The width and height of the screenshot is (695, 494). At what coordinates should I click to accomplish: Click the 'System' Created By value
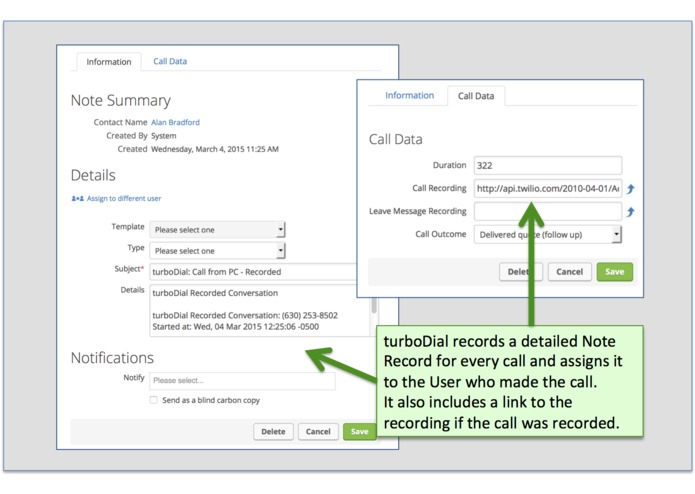click(x=164, y=136)
